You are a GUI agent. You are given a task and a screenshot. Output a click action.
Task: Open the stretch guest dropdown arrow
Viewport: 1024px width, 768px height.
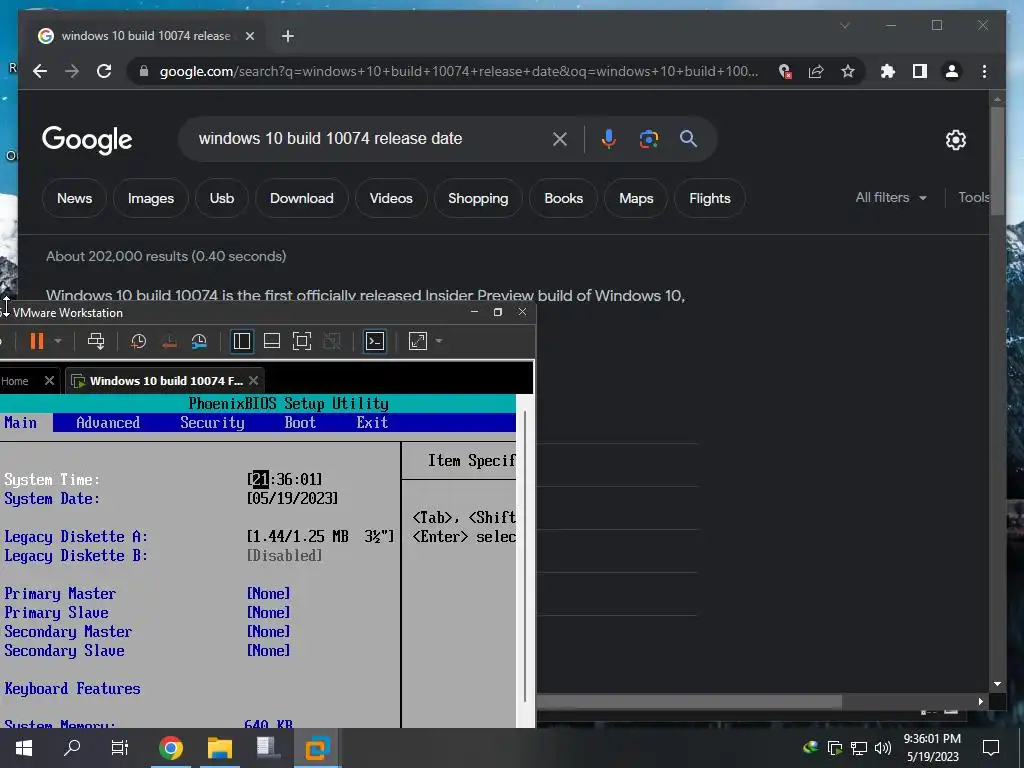439,341
